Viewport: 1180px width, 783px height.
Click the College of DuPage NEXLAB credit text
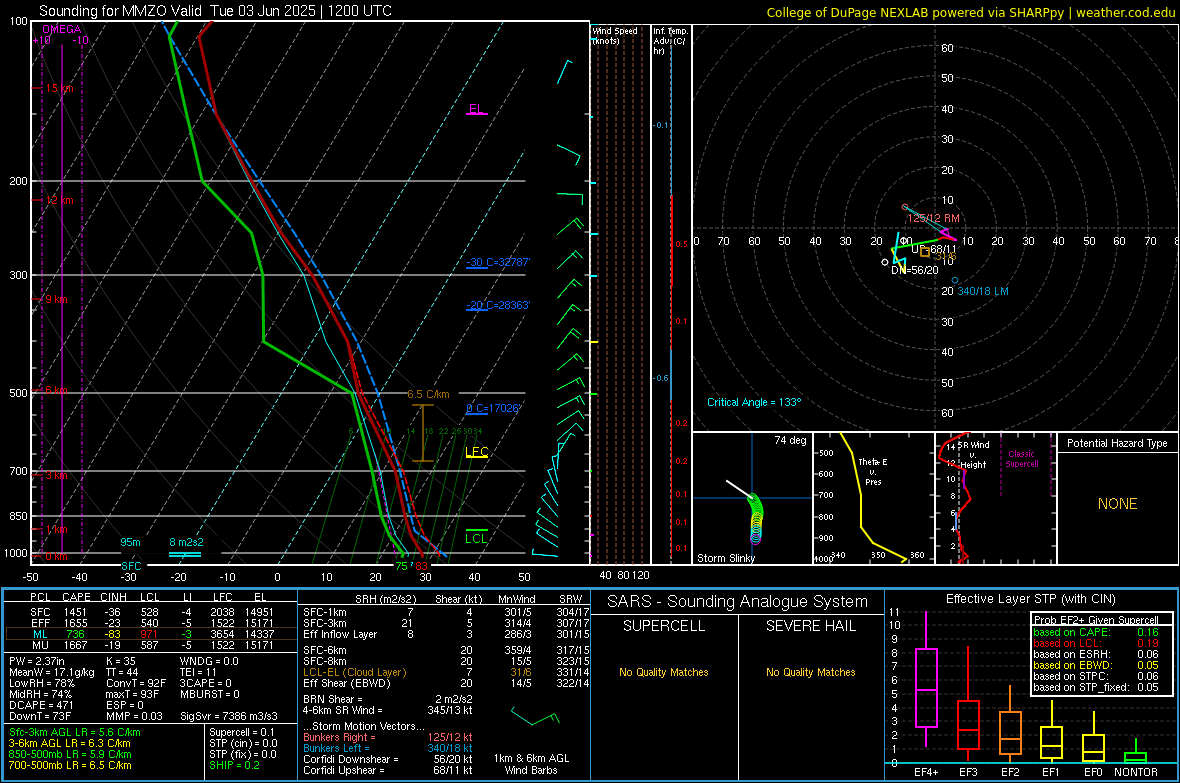coord(971,12)
